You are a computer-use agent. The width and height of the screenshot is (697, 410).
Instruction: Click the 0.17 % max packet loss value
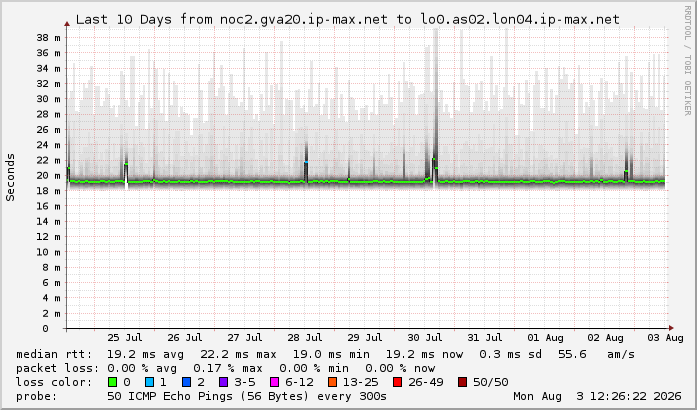point(228,368)
